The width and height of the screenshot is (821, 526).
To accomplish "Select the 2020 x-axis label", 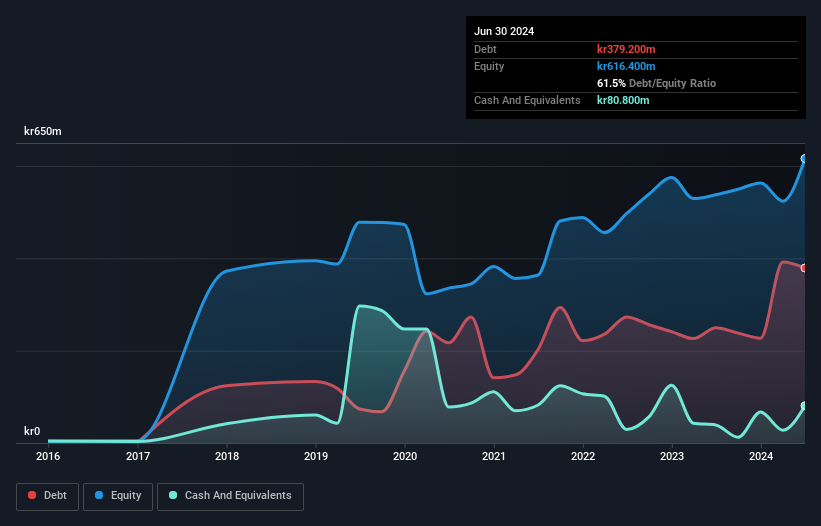I will [405, 456].
